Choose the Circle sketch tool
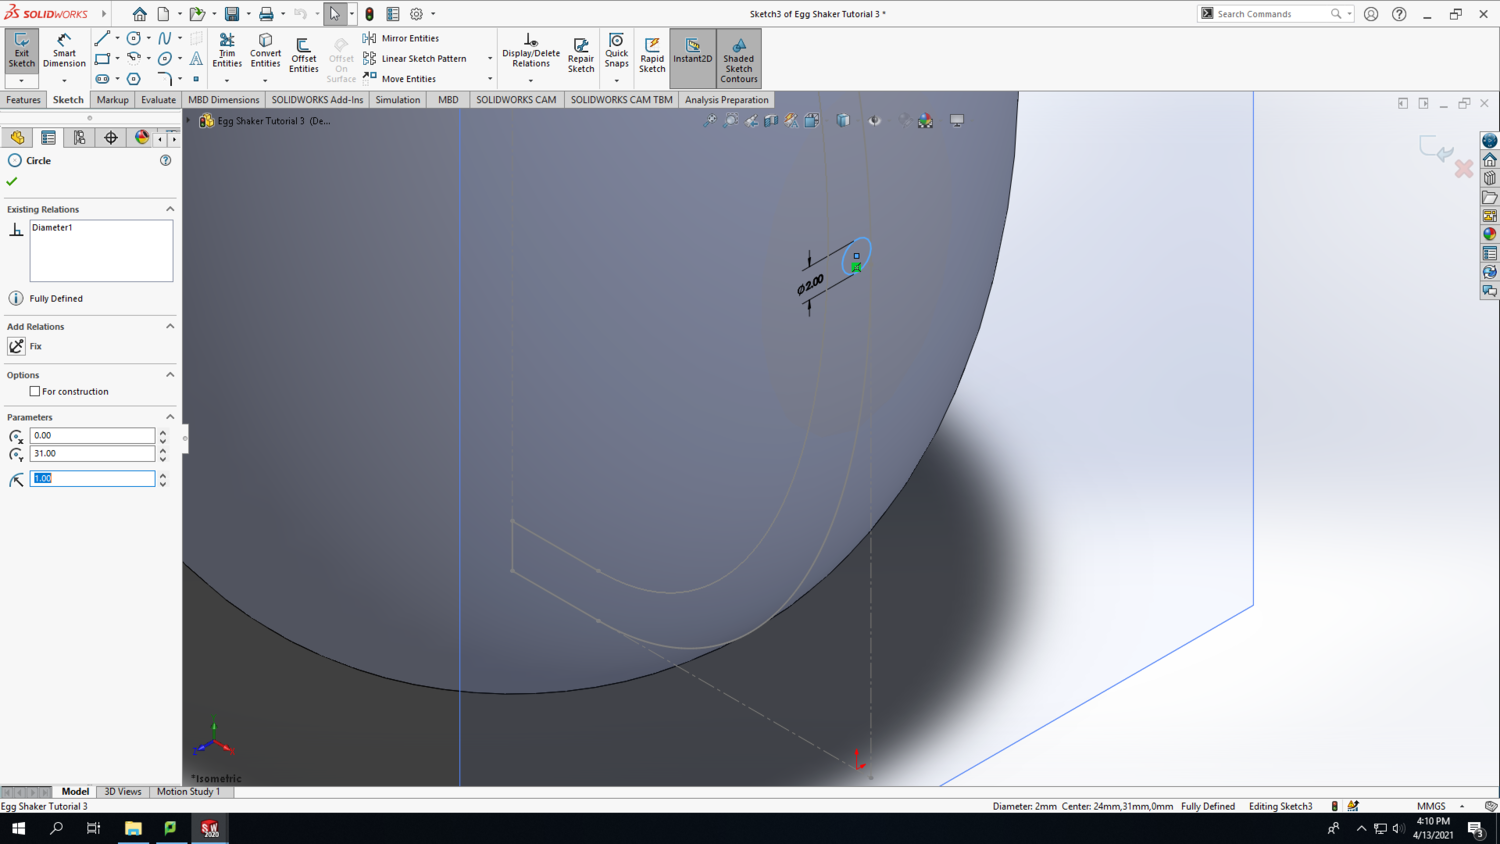 [x=134, y=38]
